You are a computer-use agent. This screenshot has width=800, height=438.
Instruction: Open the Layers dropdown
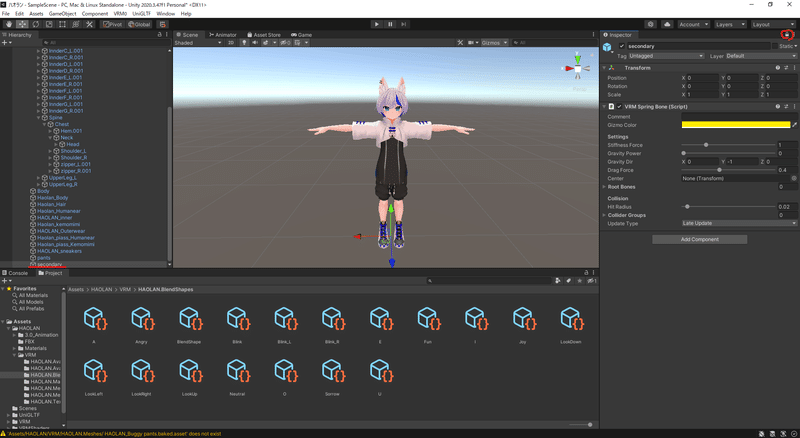pyautogui.click(x=730, y=24)
